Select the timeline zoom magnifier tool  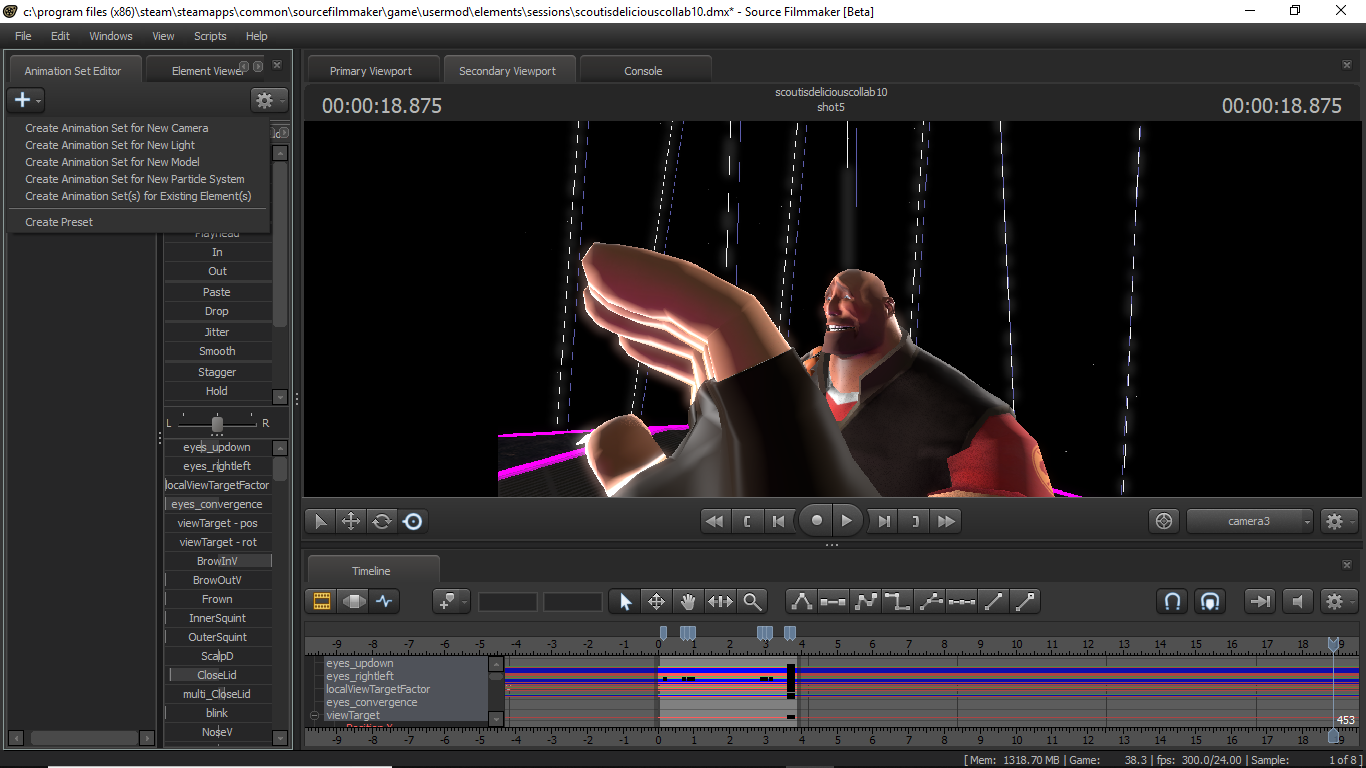(x=752, y=601)
